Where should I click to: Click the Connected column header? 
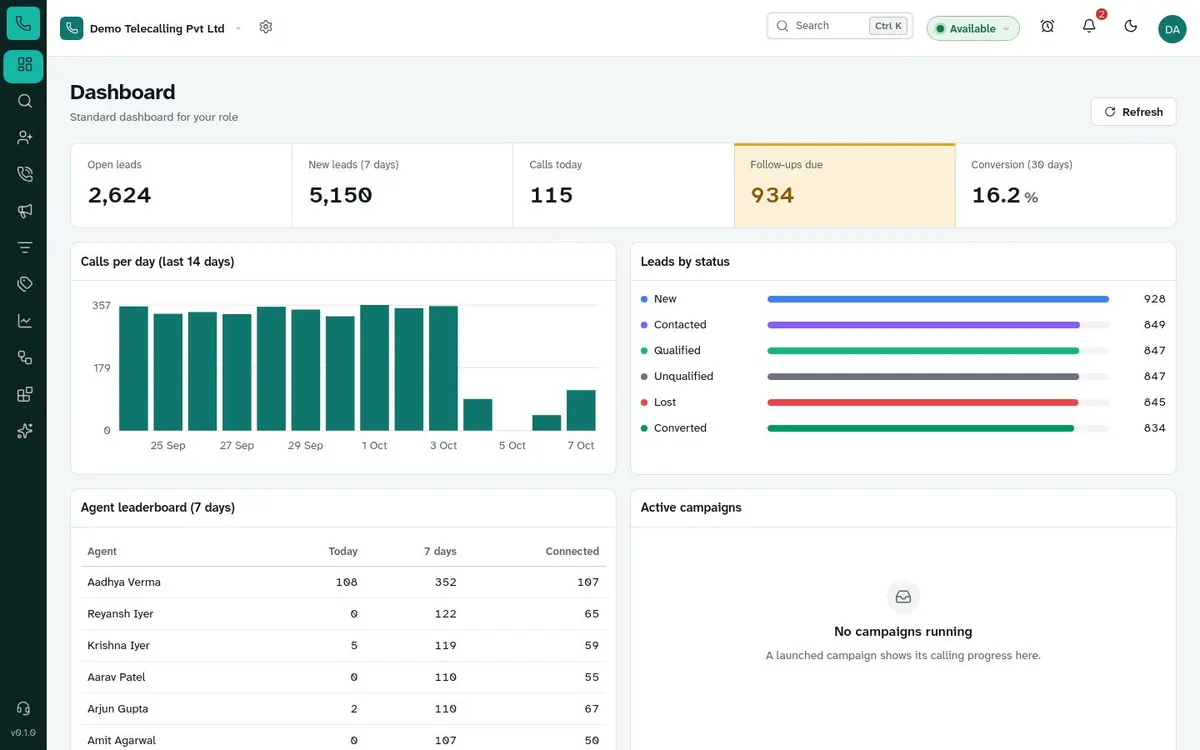(x=572, y=551)
